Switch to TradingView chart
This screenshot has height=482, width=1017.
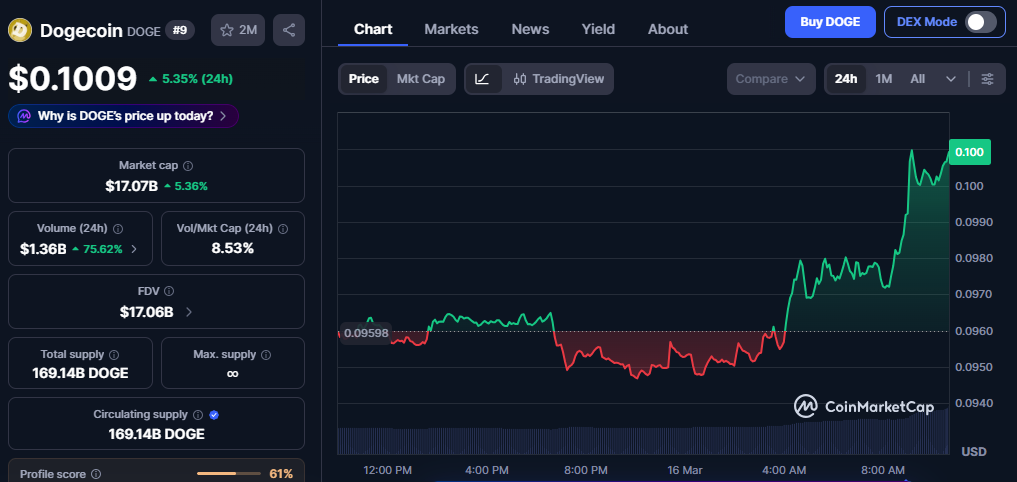558,79
